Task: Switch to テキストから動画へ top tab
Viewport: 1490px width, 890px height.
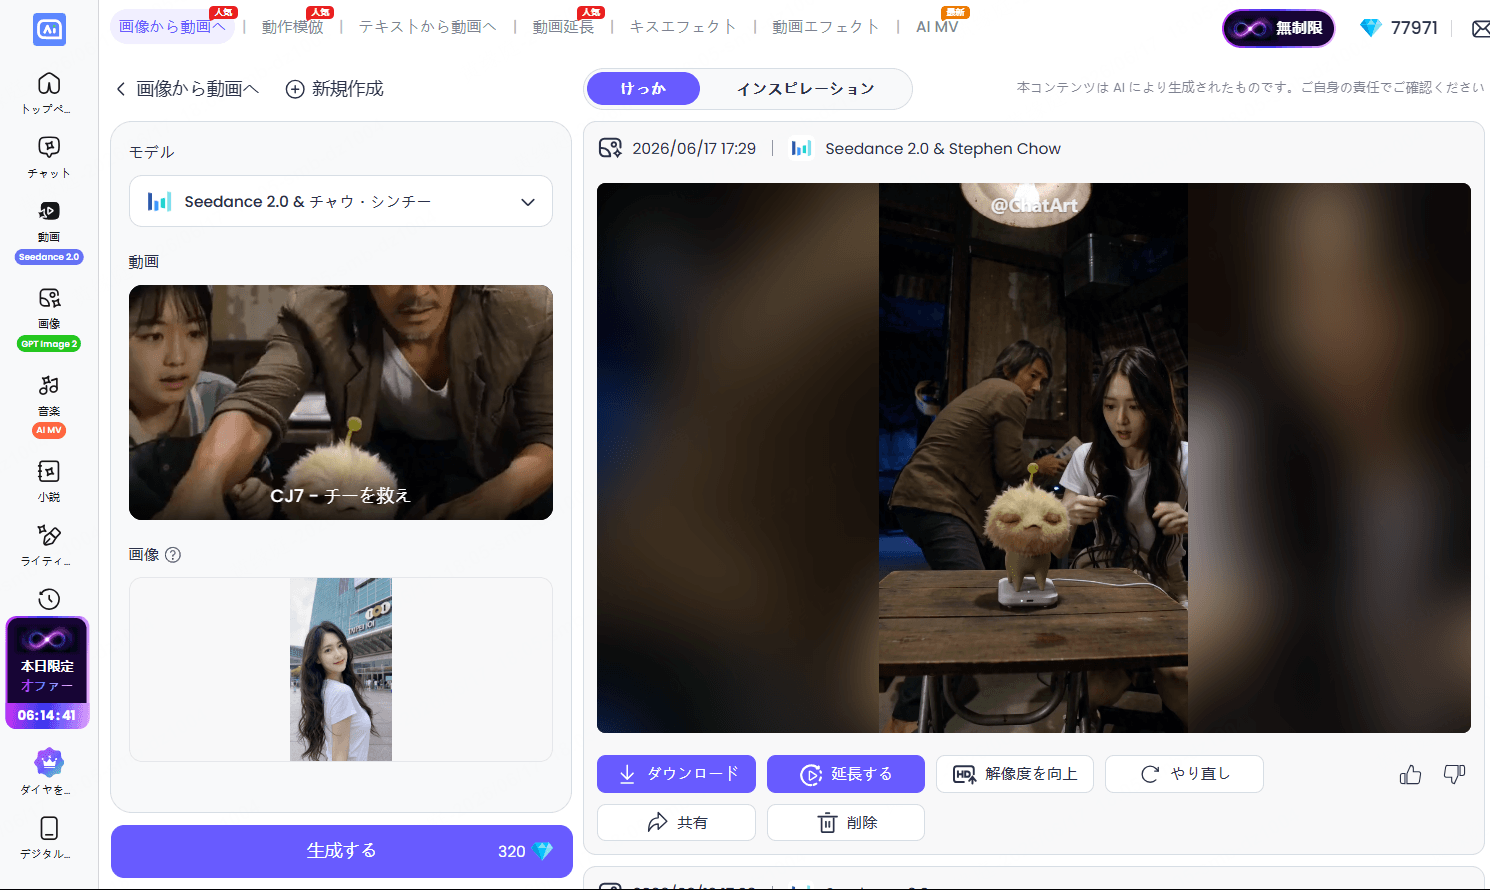Action: coord(428,27)
